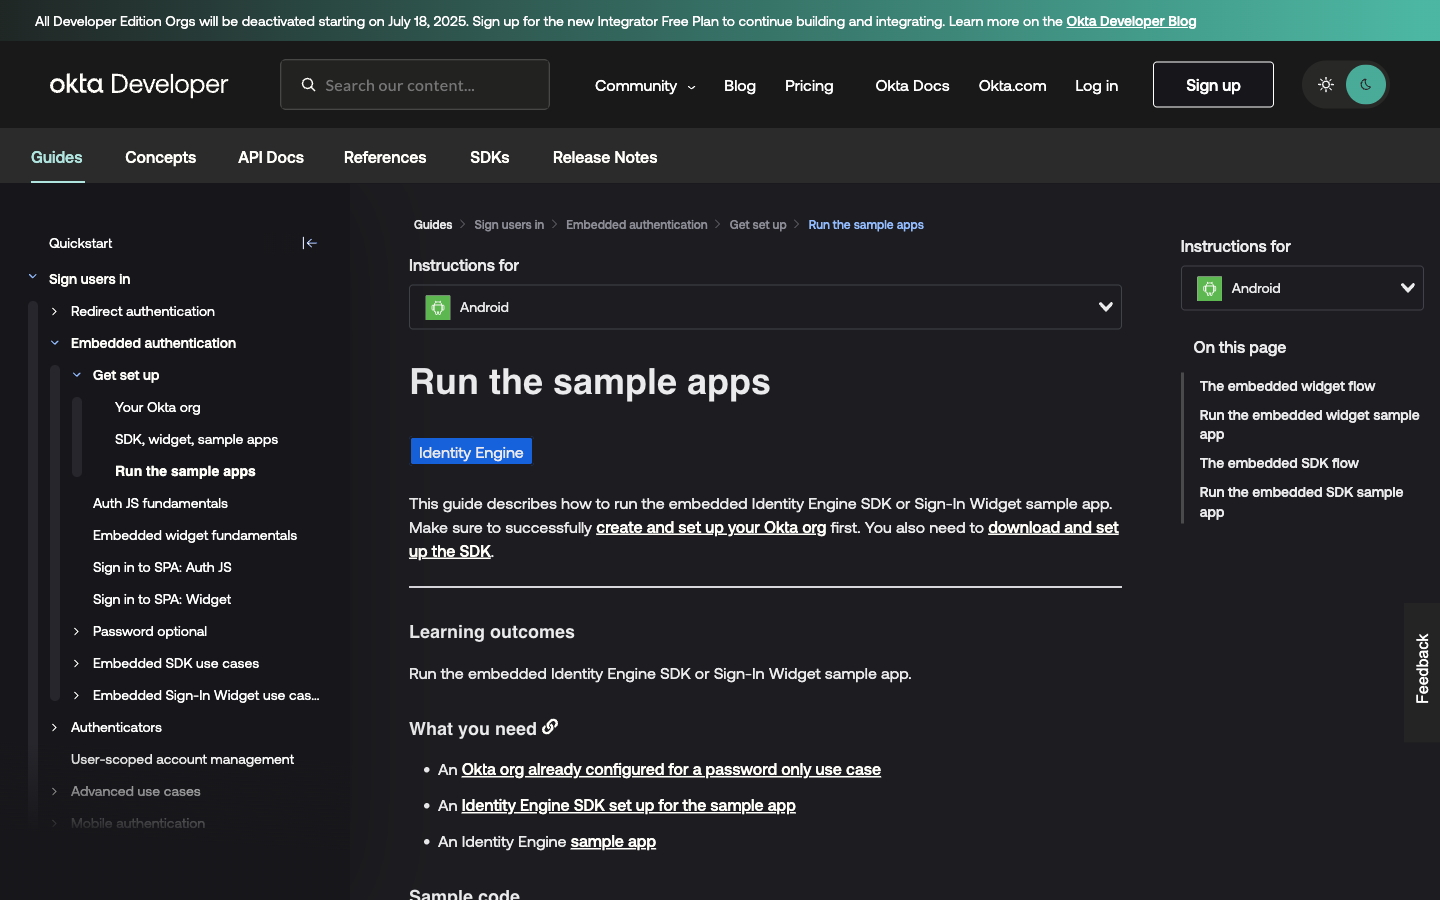This screenshot has height=900, width=1440.
Task: Open Sign in to SPA: Widget
Action: click(162, 599)
